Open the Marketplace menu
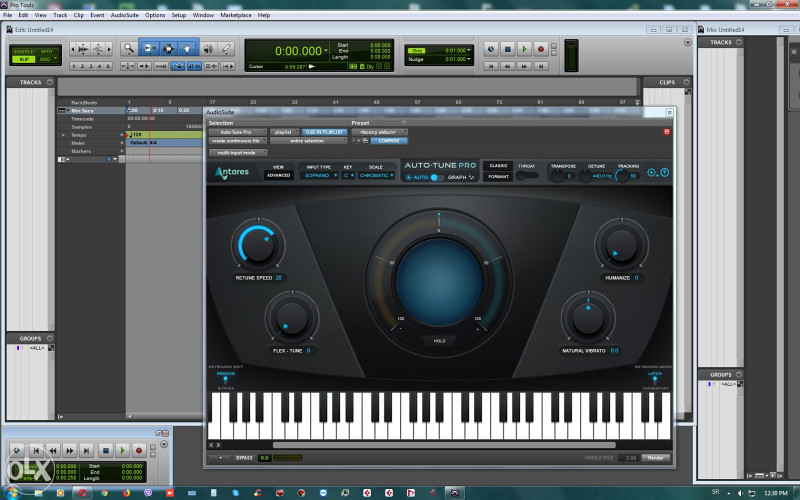800x500 pixels. pos(236,15)
